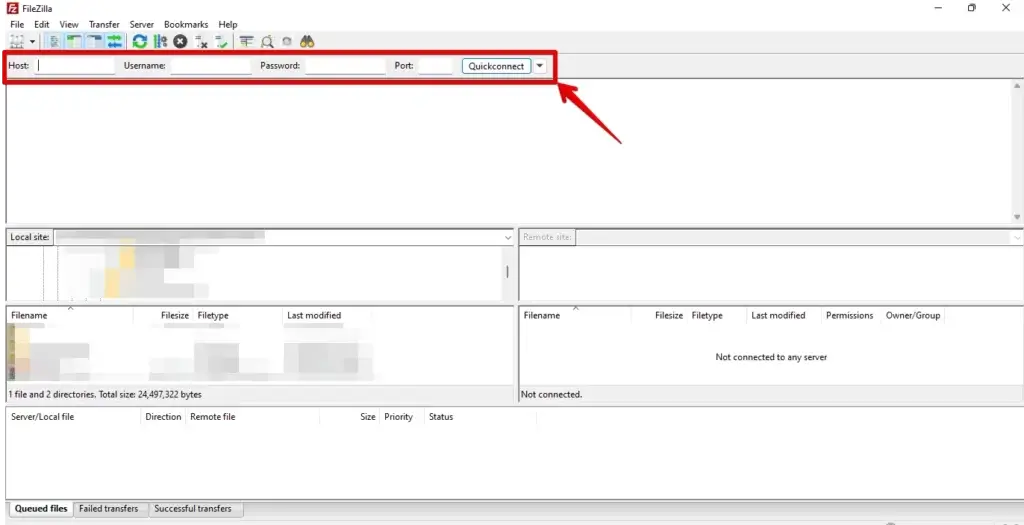Image resolution: width=1024 pixels, height=525 pixels.
Task: Open directory listing filters dialog
Action: pyautogui.click(x=246, y=41)
